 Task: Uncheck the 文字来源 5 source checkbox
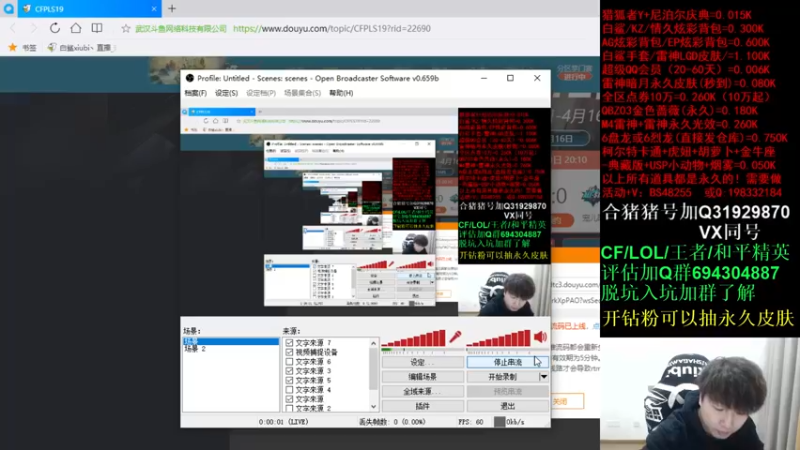[289, 380]
